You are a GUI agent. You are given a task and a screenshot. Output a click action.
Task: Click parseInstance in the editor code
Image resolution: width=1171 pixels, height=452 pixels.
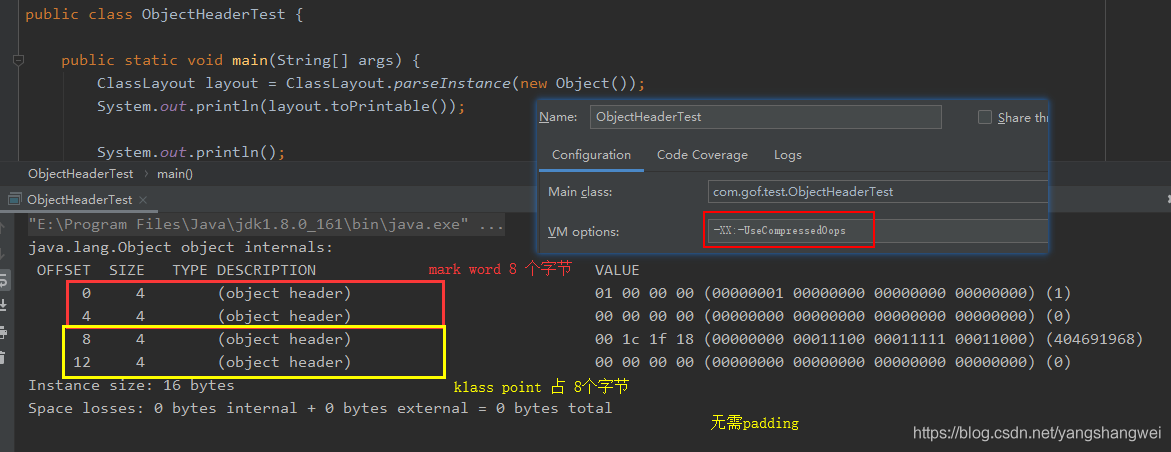coord(451,83)
